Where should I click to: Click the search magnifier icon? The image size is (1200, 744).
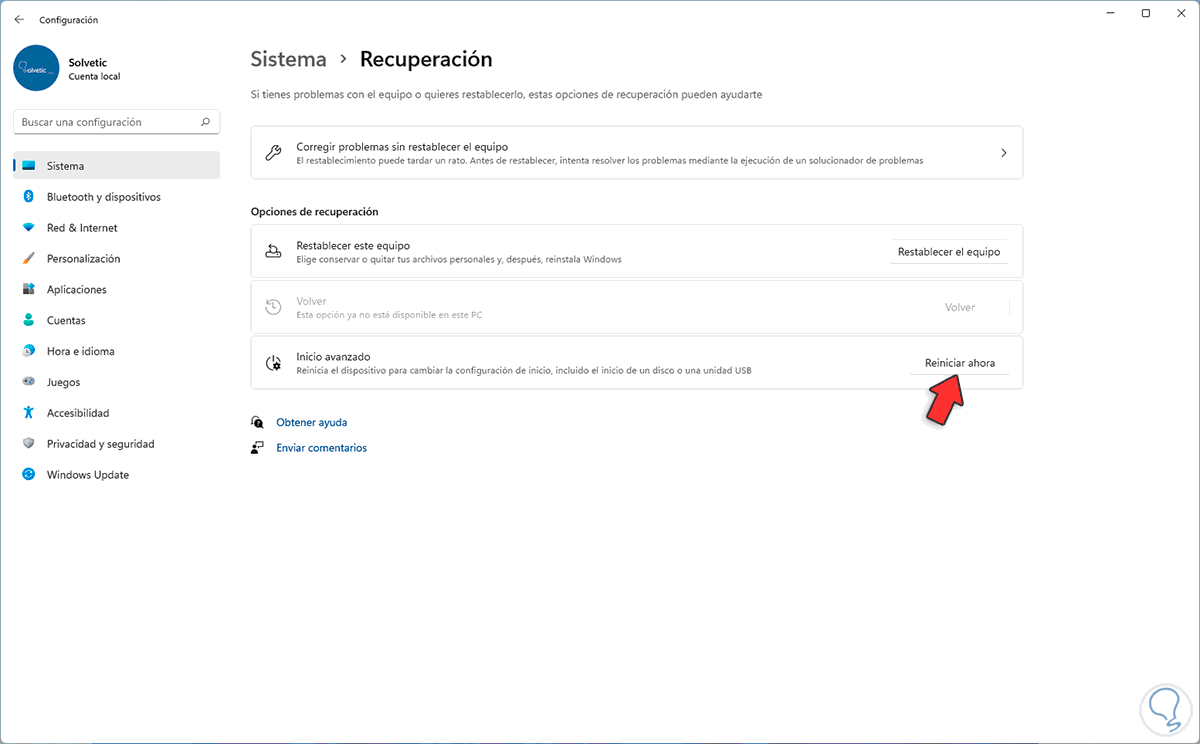coord(205,122)
